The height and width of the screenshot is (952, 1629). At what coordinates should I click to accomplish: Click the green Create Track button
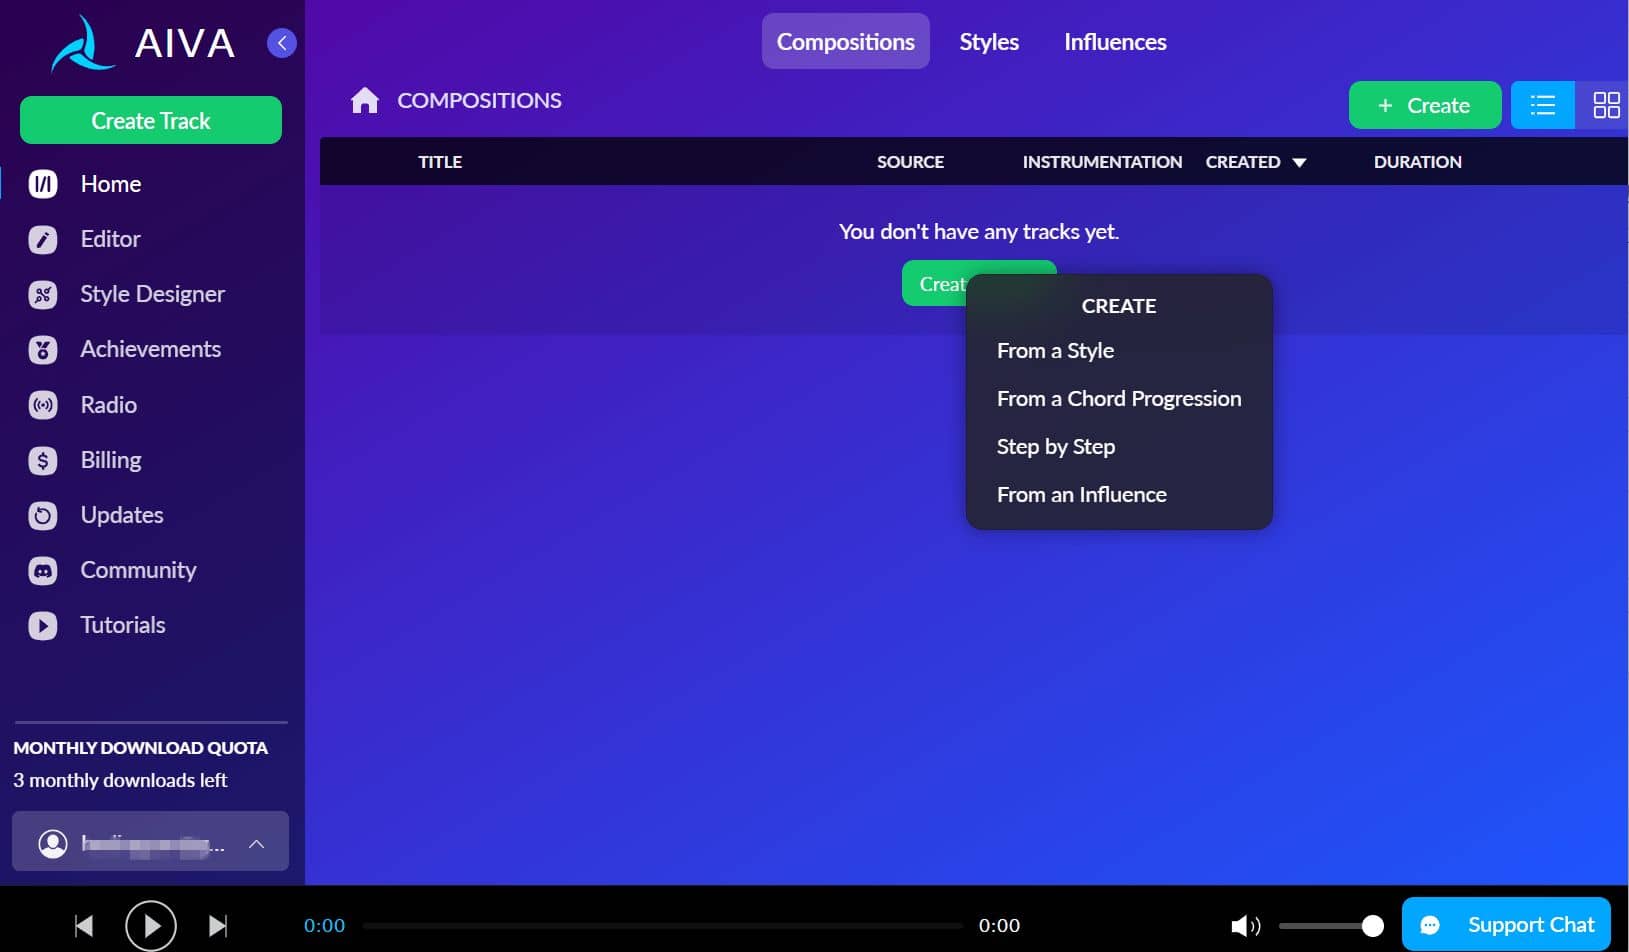click(151, 120)
